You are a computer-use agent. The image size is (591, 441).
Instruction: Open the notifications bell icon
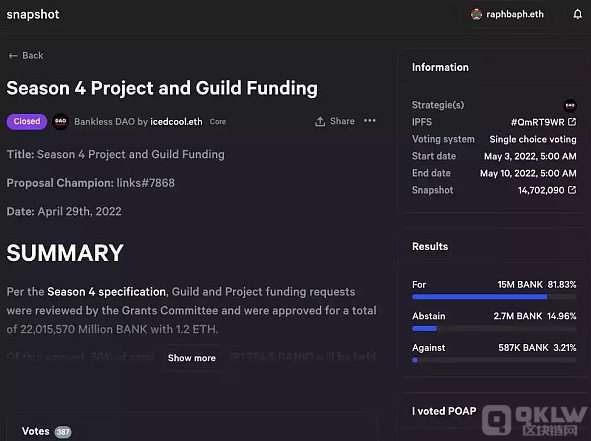click(577, 14)
